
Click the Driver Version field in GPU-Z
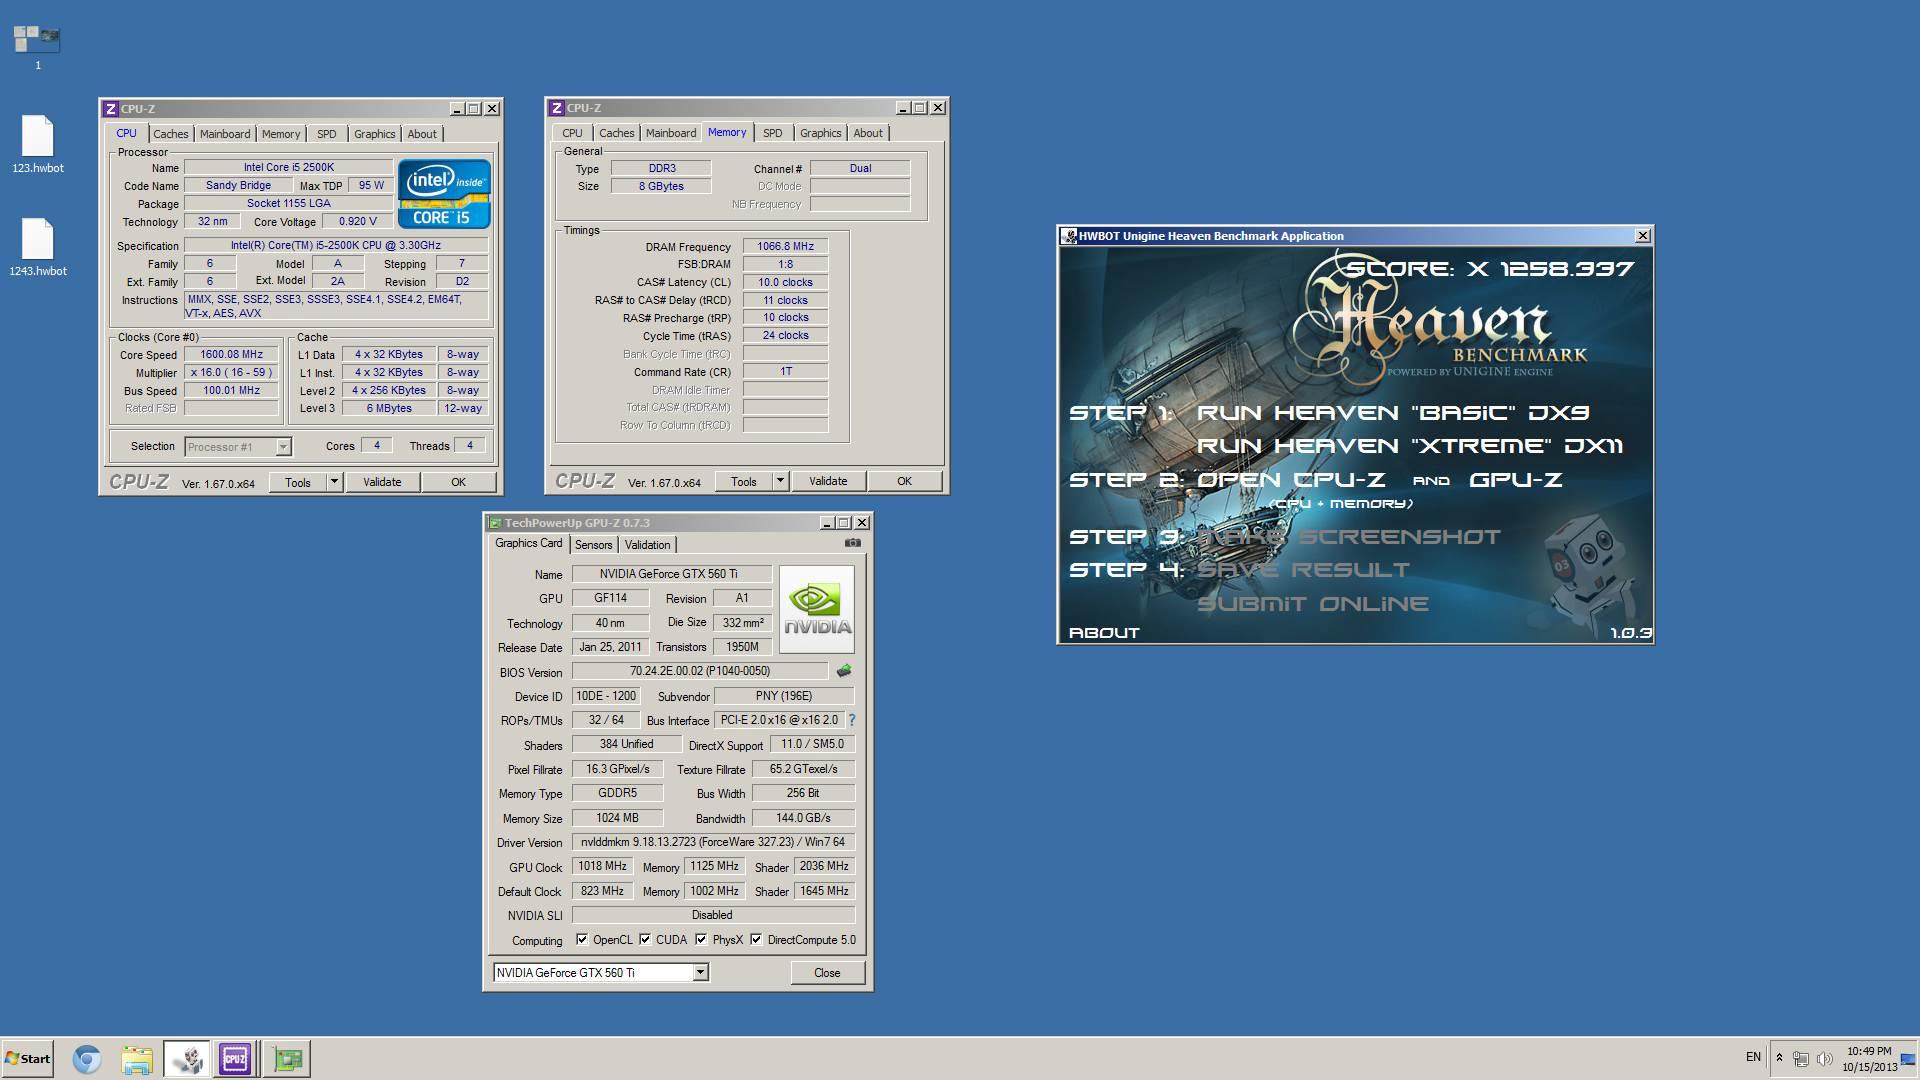[713, 842]
